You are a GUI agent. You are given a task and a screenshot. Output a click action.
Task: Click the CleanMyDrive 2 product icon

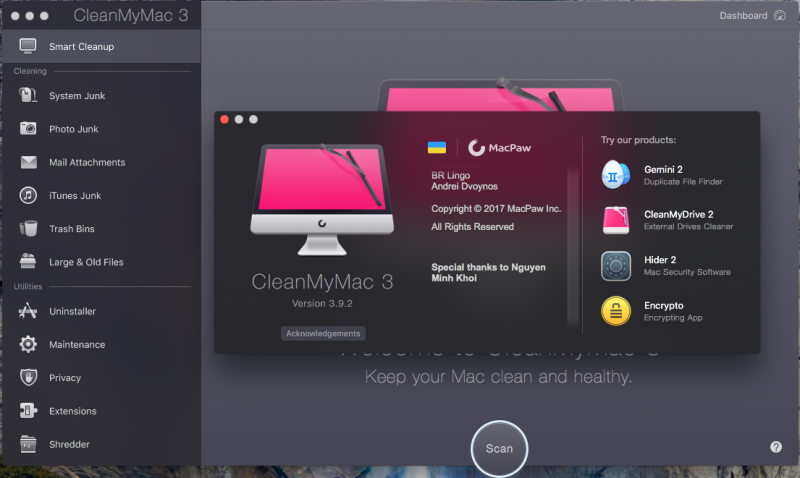[616, 220]
